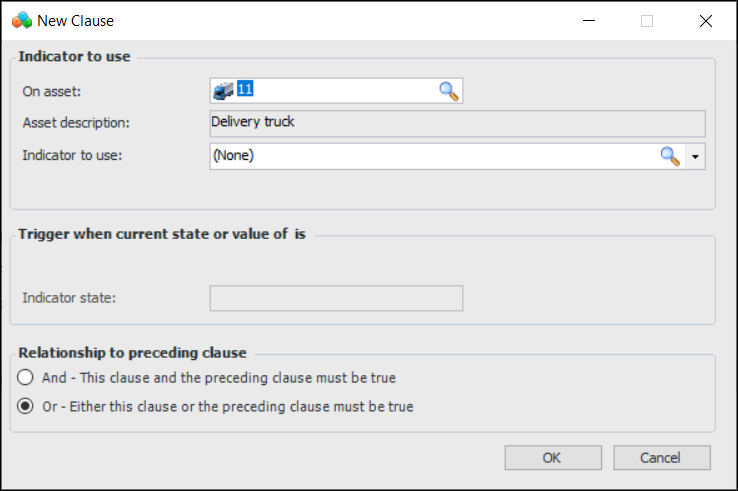The height and width of the screenshot is (491, 738).
Task: Click the "On asset:" label
Action: pyautogui.click(x=51, y=91)
